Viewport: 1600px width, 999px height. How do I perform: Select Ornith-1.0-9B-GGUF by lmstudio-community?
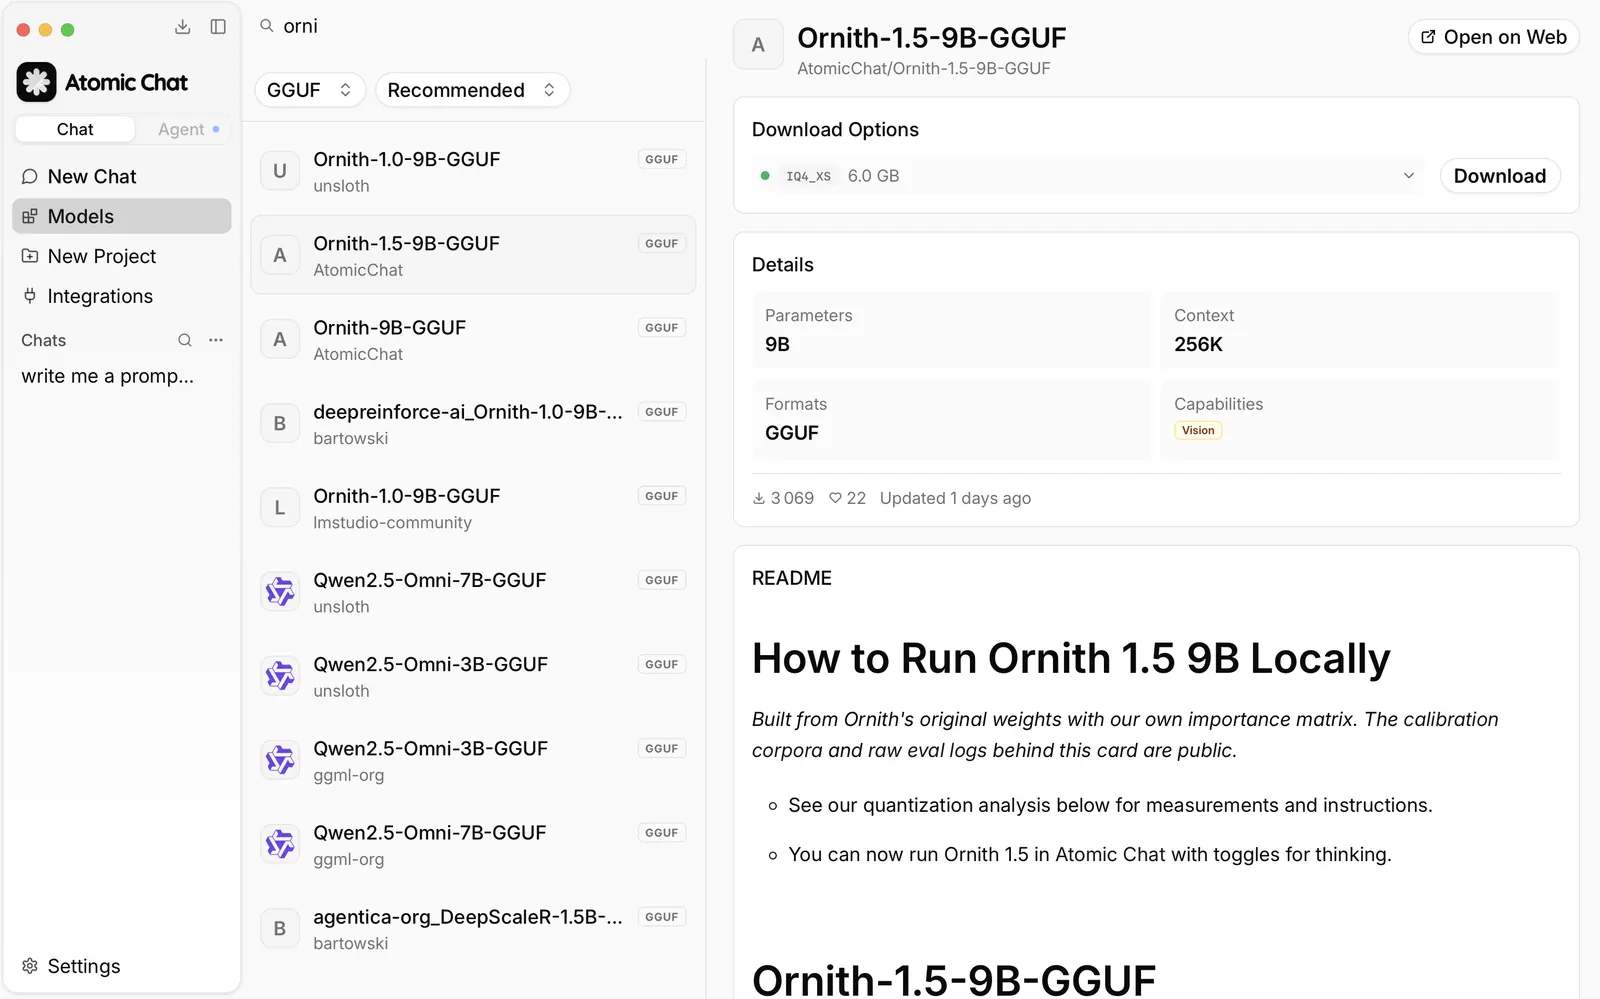point(473,508)
